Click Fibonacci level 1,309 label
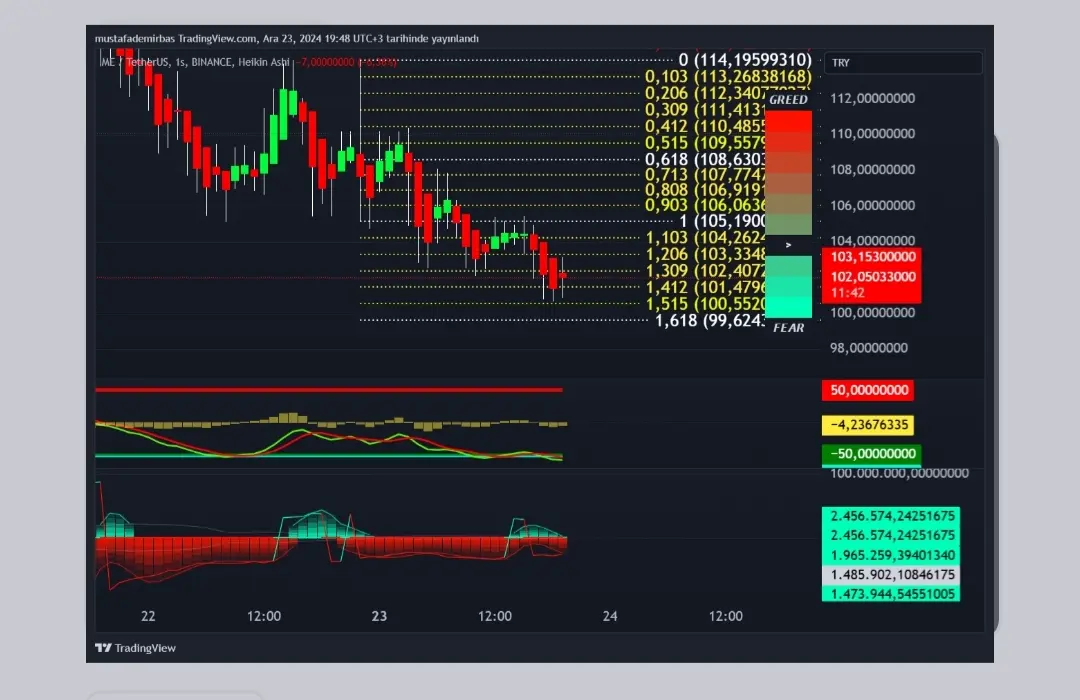 [705, 271]
